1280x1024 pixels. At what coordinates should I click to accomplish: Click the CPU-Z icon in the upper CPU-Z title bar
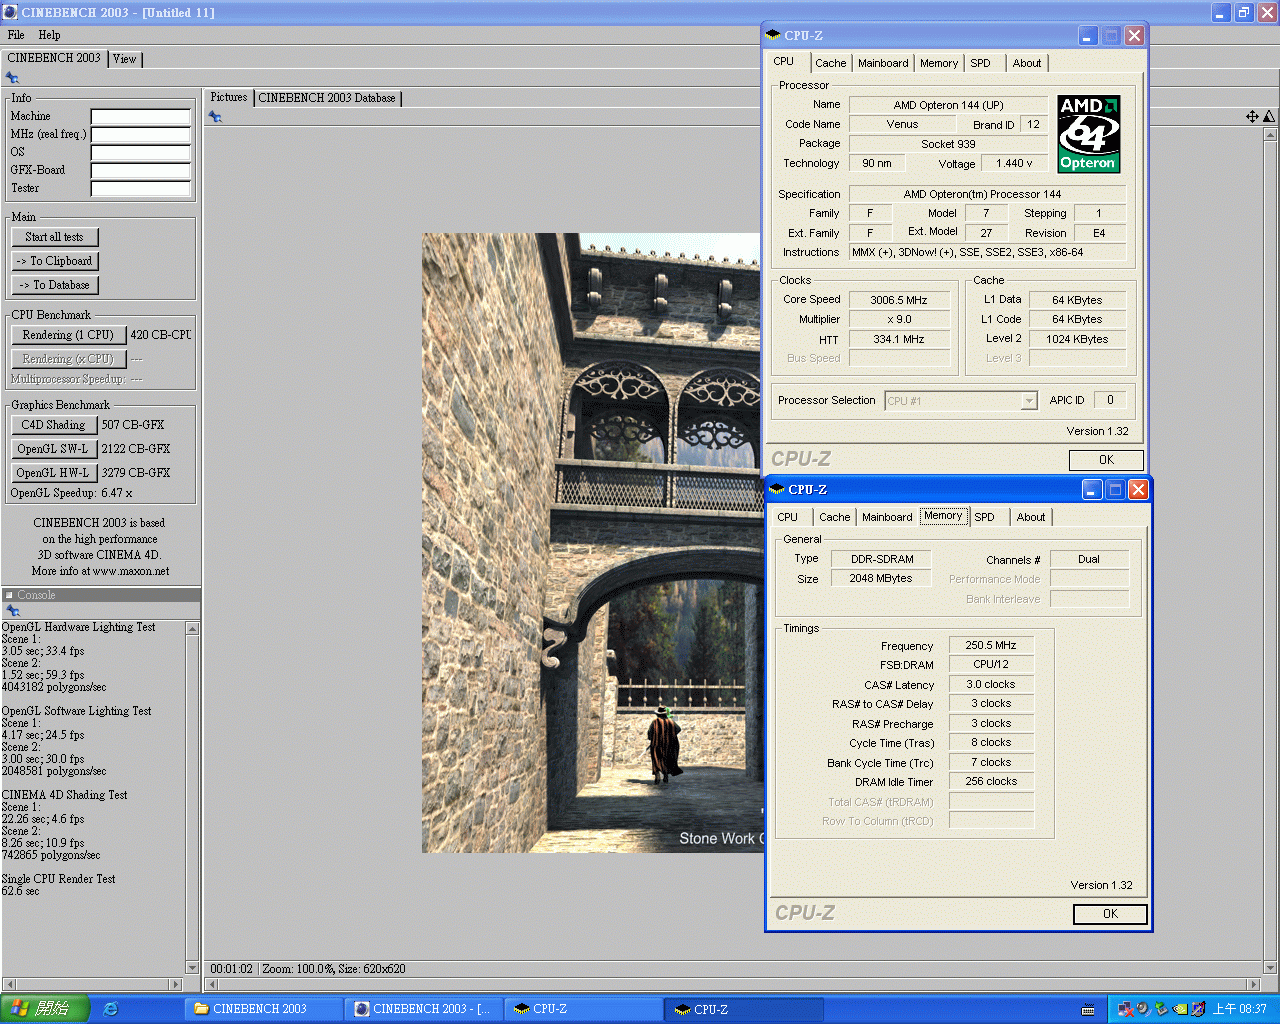pyautogui.click(x=773, y=35)
